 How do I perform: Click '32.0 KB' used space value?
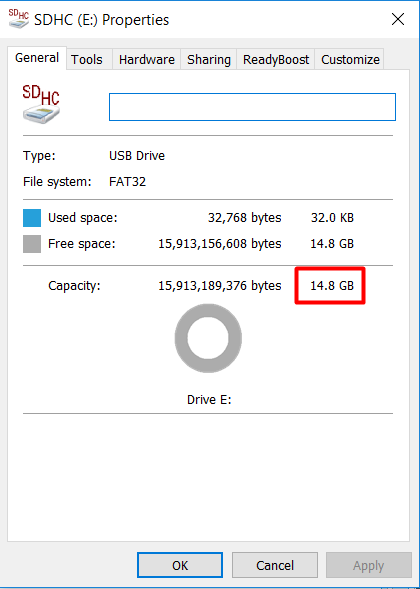[332, 217]
